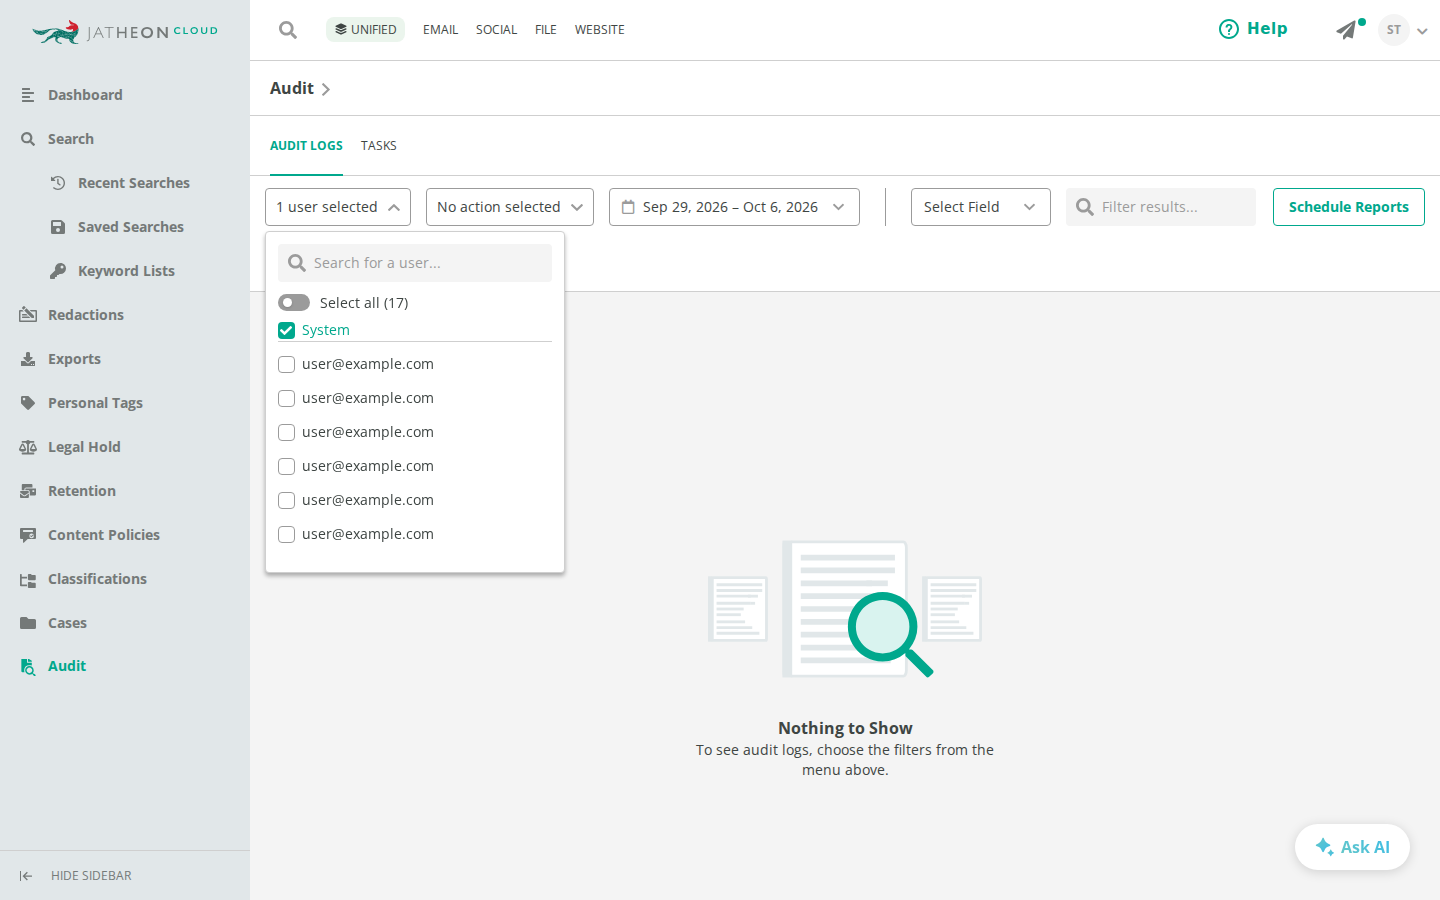The width and height of the screenshot is (1440, 900).
Task: Check the sixth user@example.com checkbox
Action: point(286,534)
